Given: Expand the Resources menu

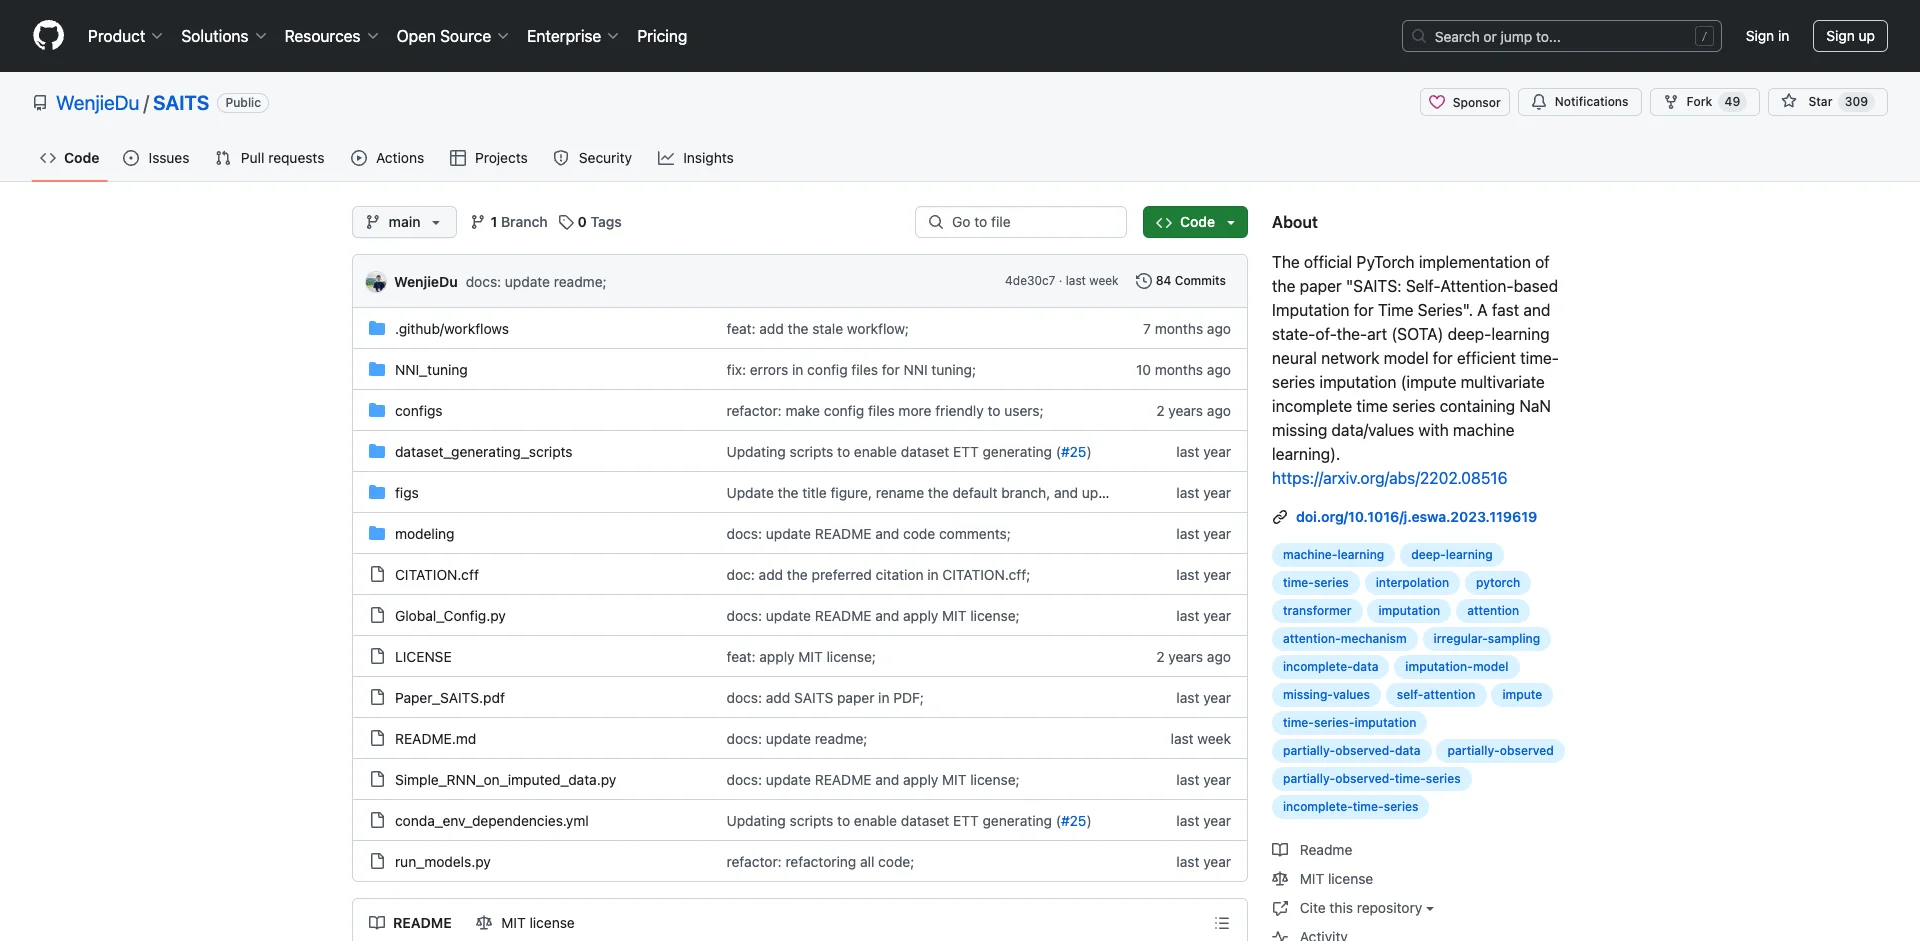Looking at the screenshot, I should point(331,36).
